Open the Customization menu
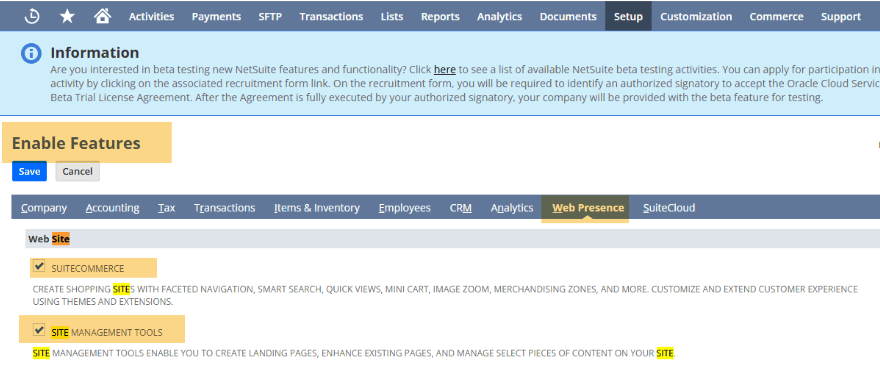This screenshot has height=367, width=880. click(696, 16)
